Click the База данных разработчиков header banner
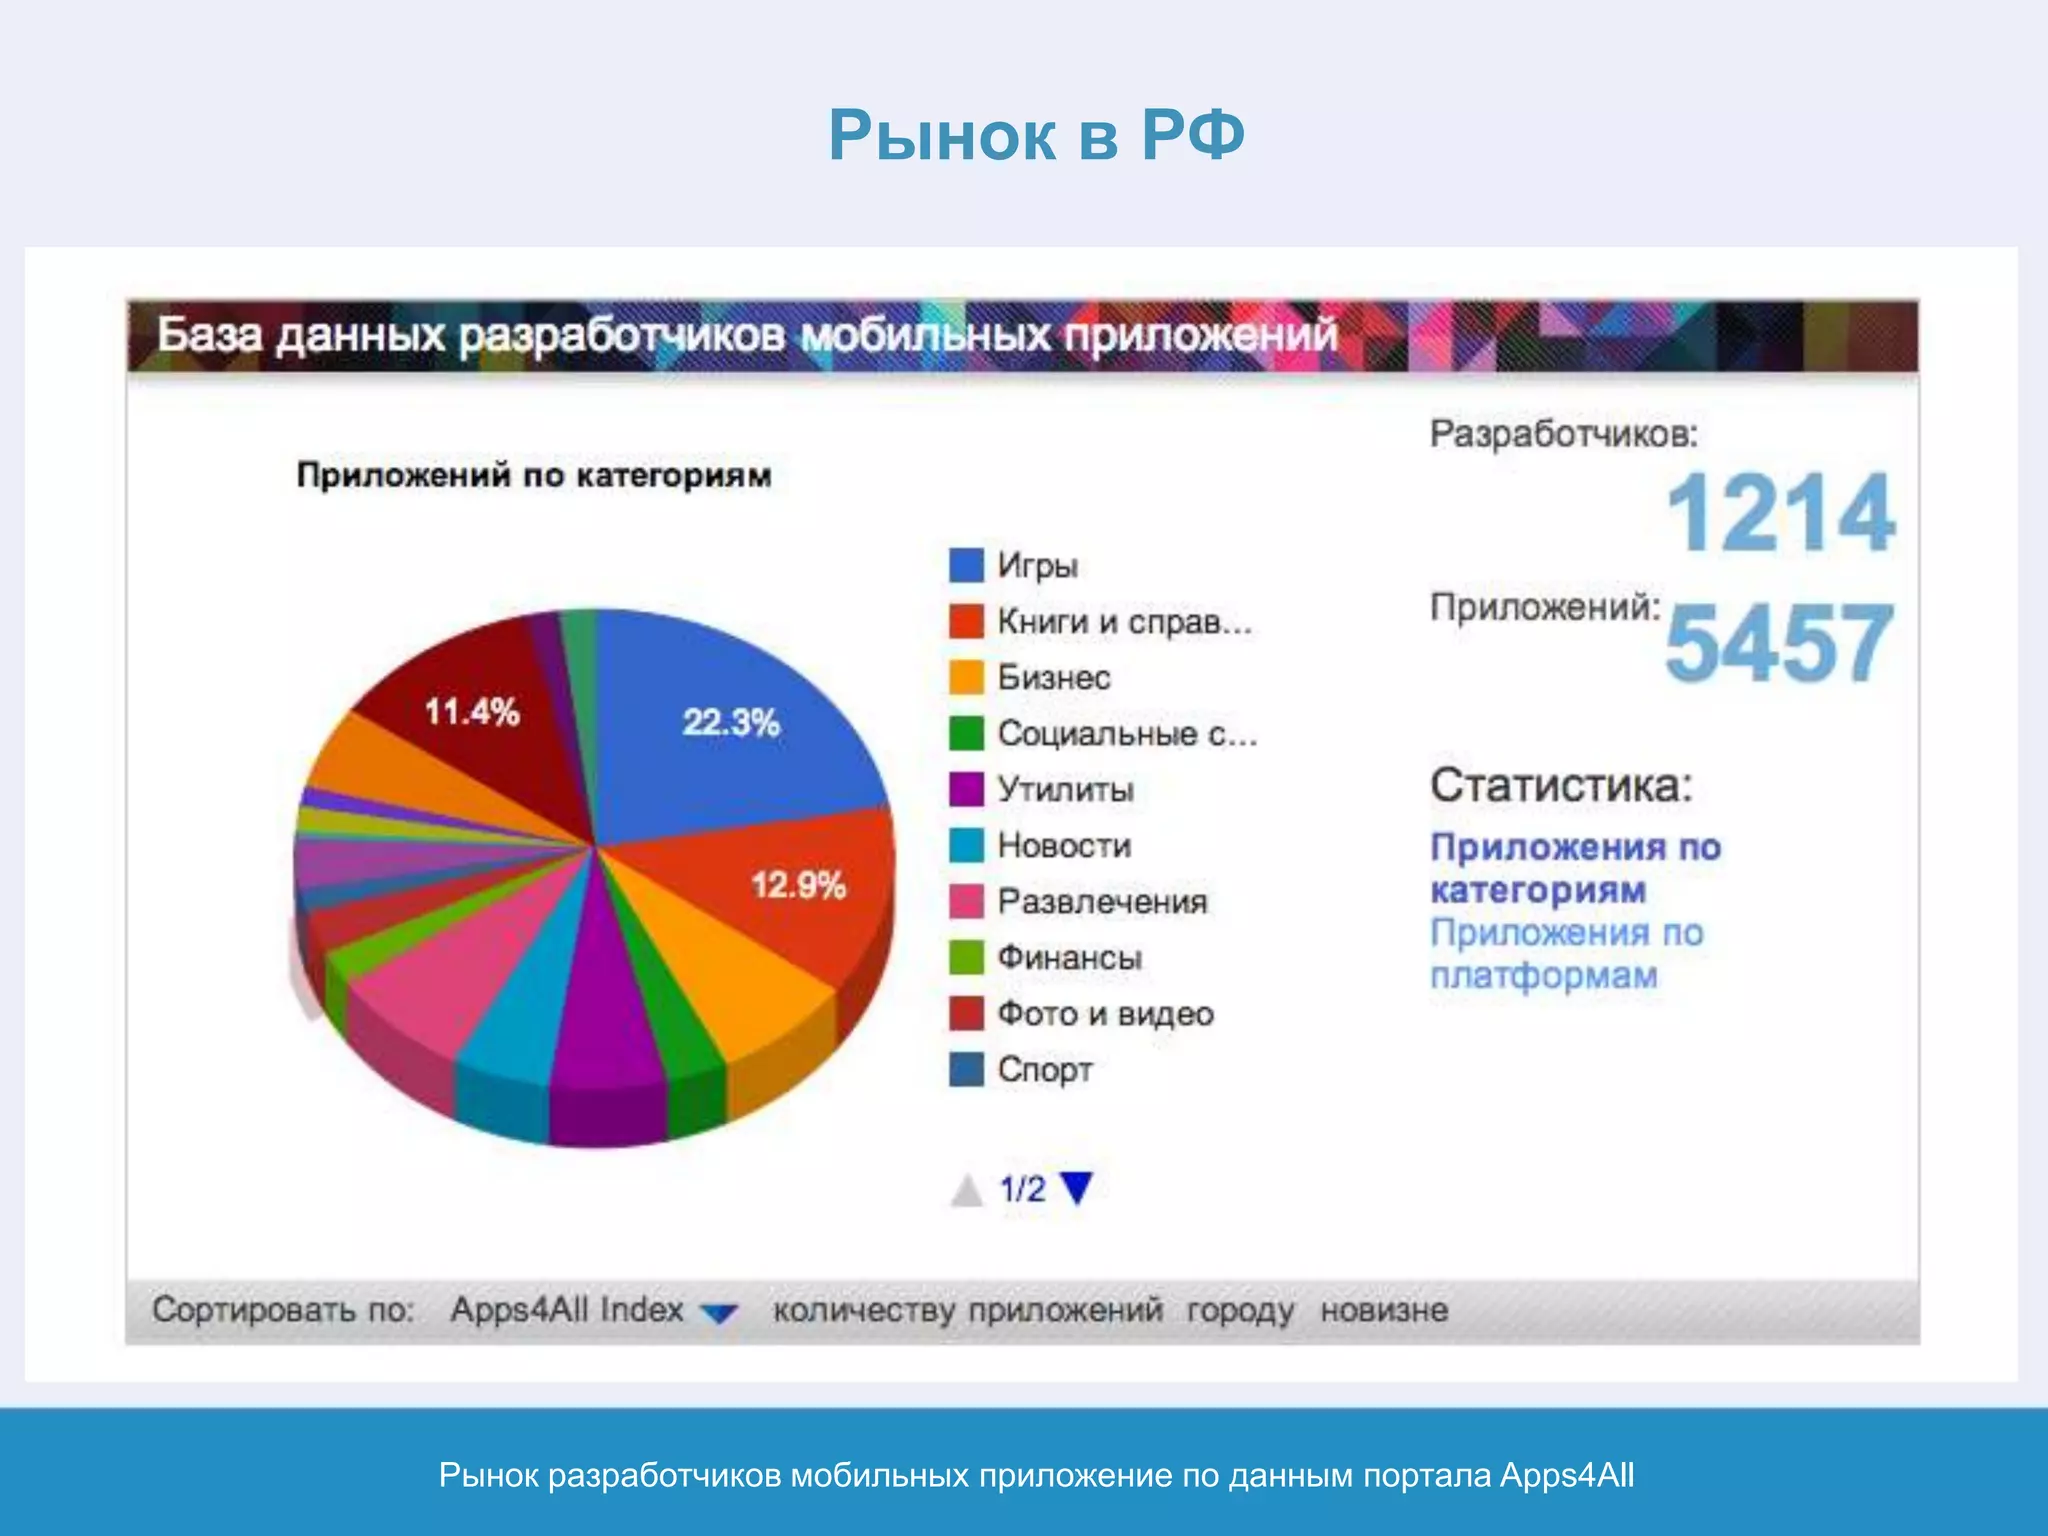The image size is (2048, 1536). (x=1022, y=335)
